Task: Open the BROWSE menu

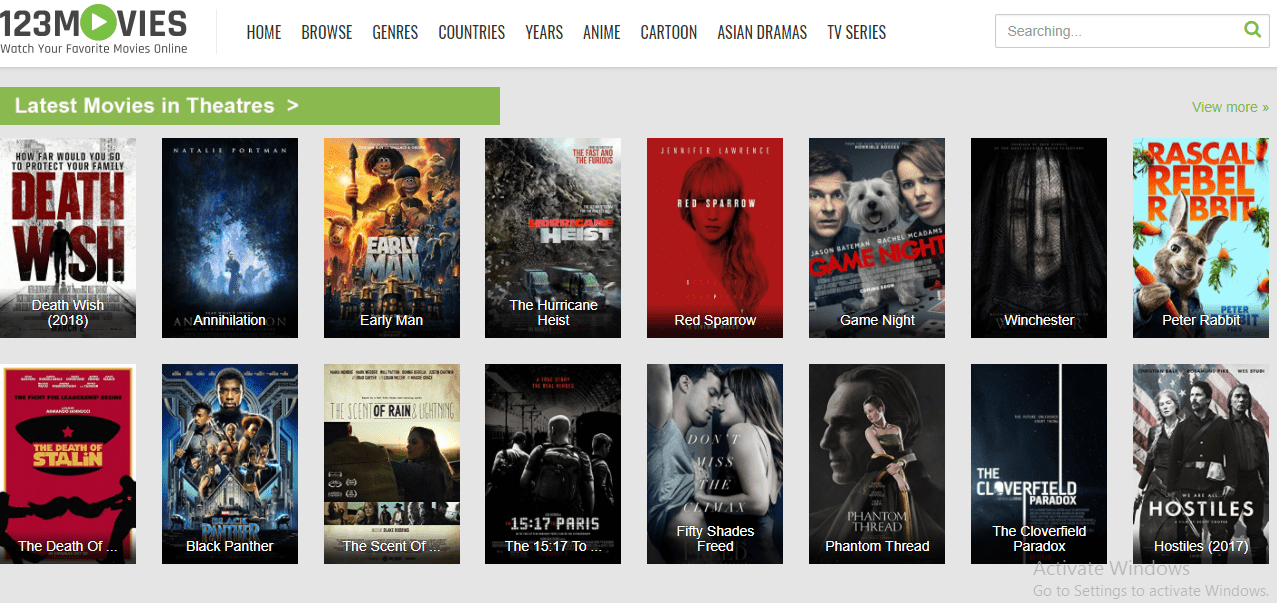Action: pyautogui.click(x=327, y=32)
